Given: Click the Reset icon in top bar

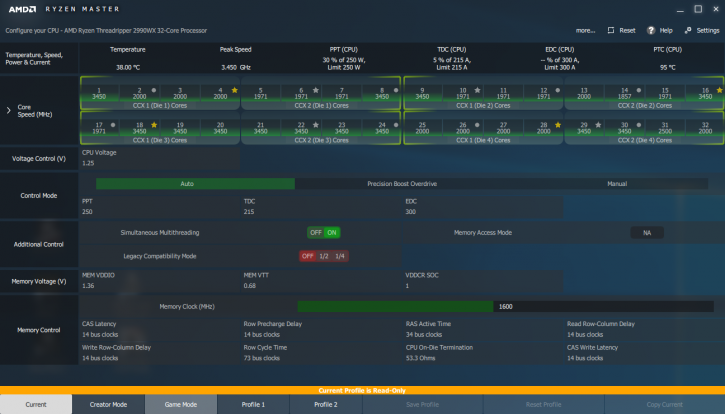Looking at the screenshot, I should point(611,30).
